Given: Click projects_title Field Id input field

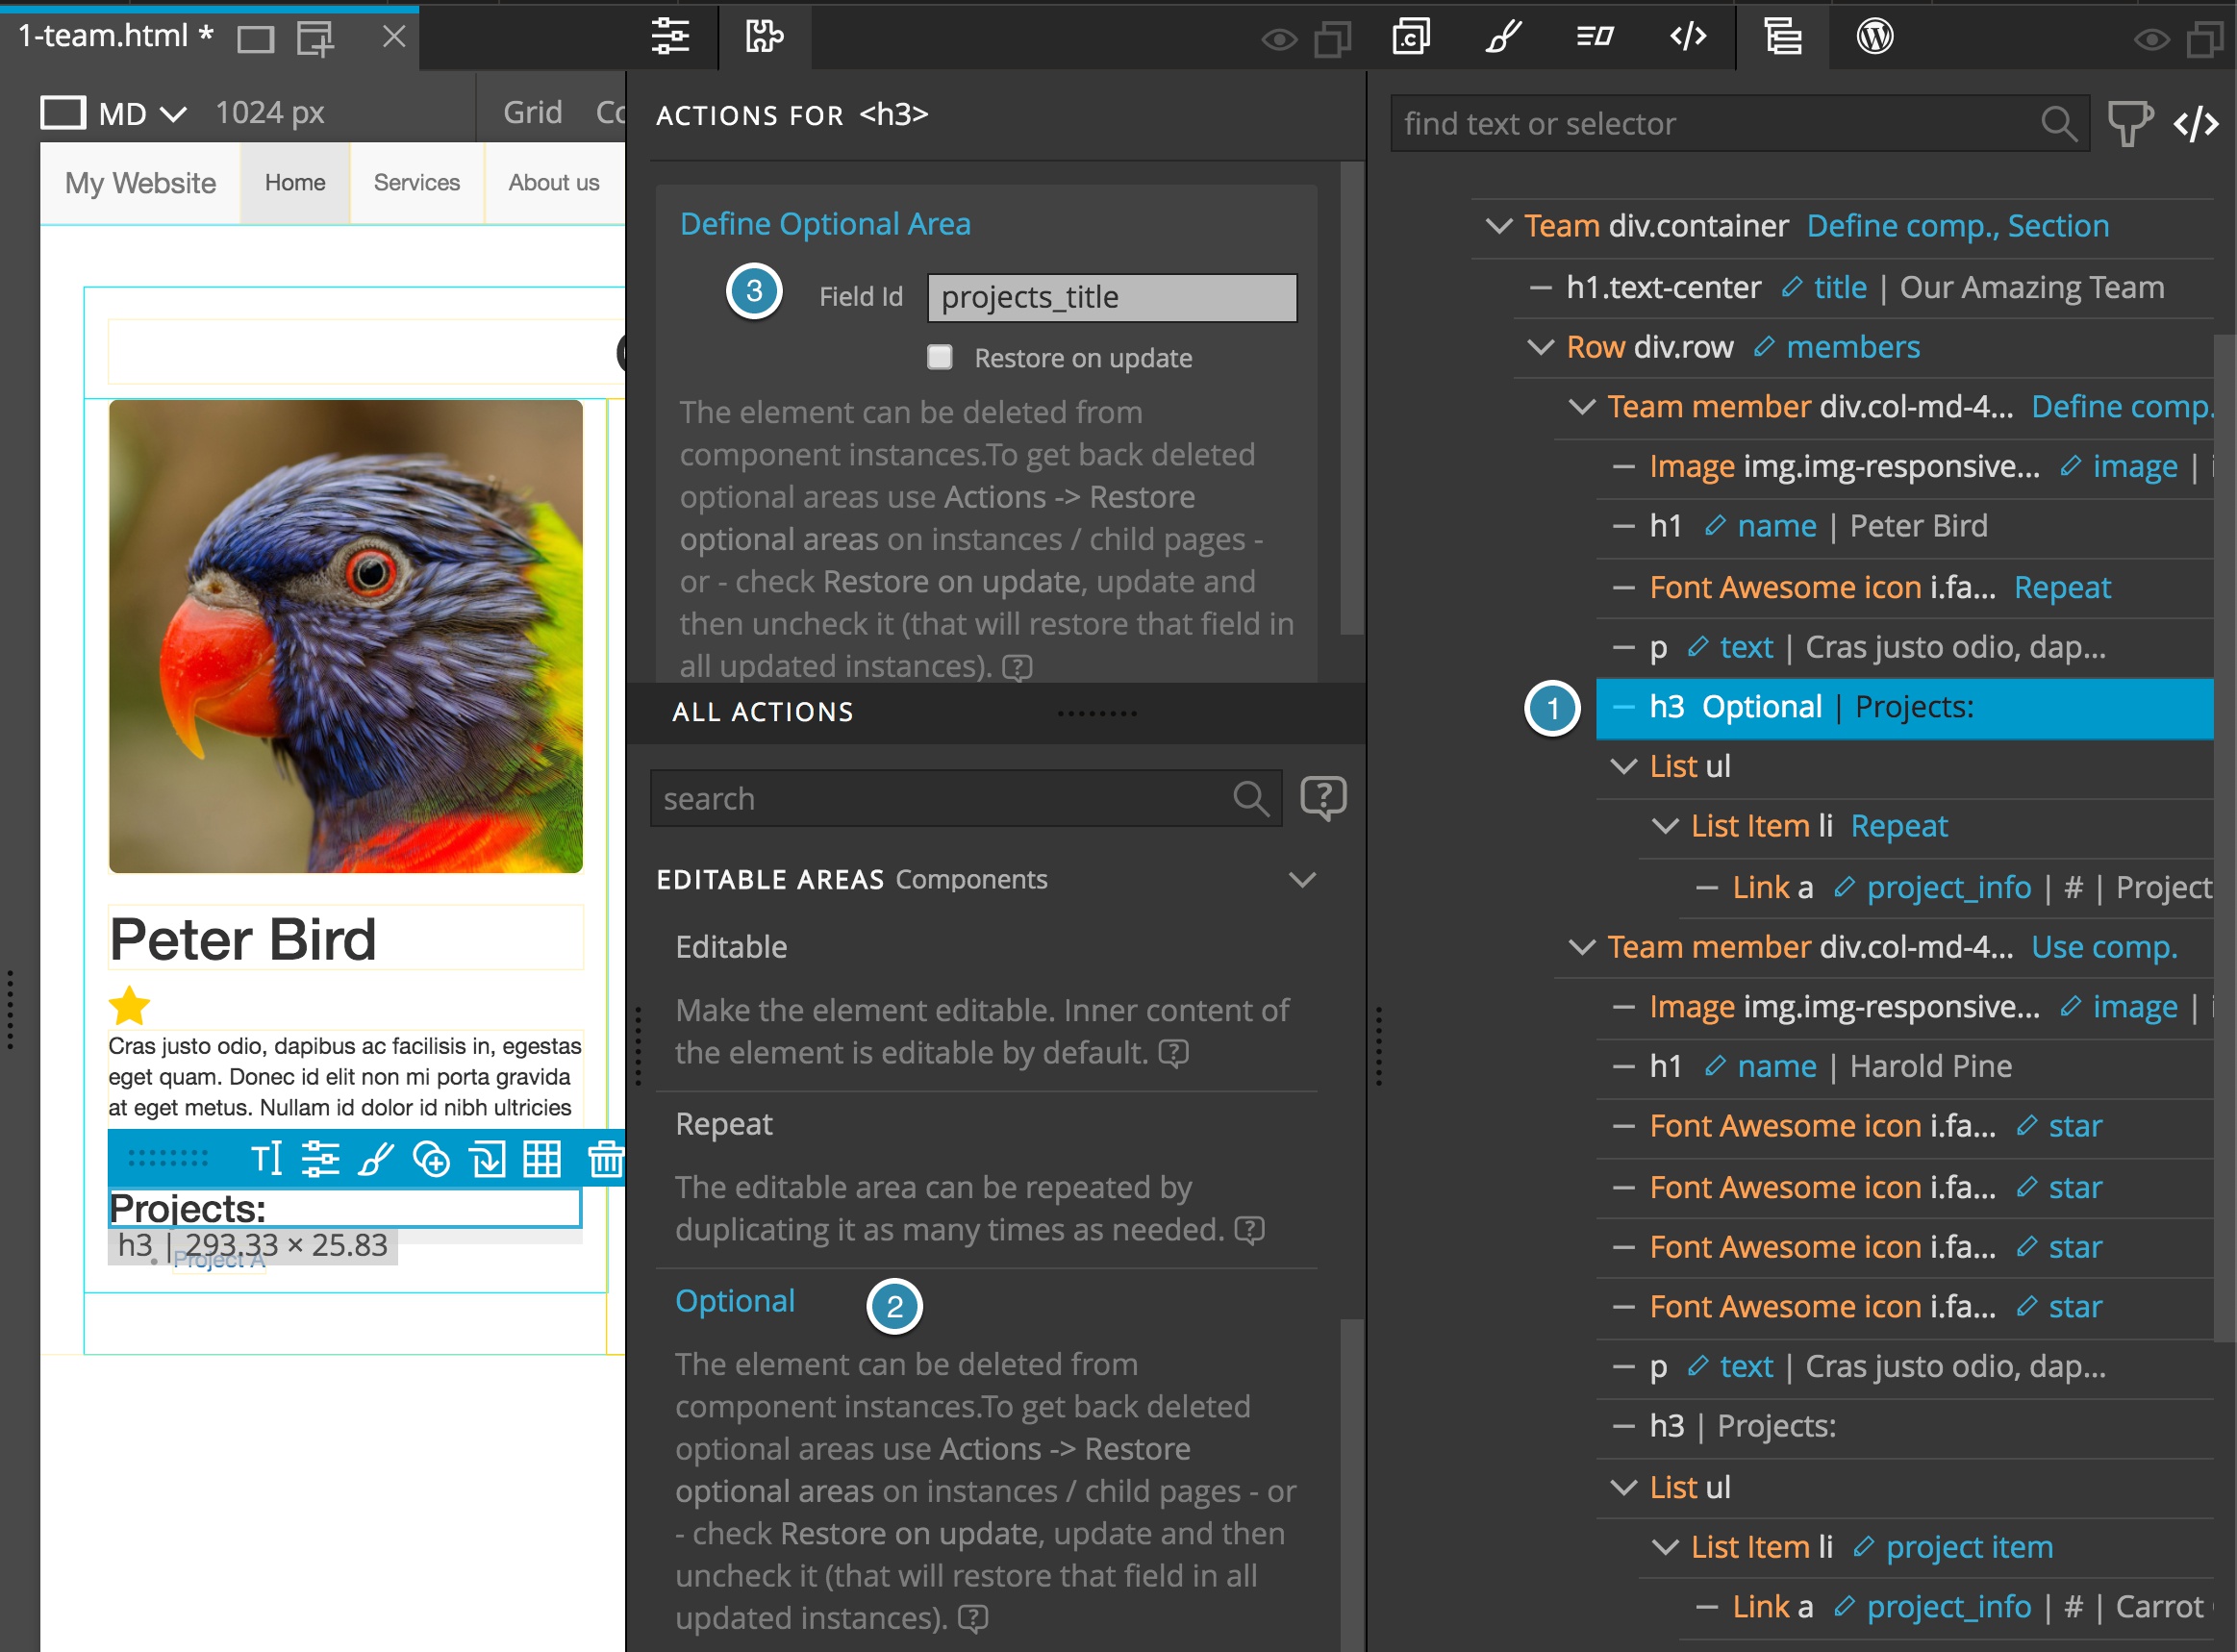Looking at the screenshot, I should coord(1114,297).
